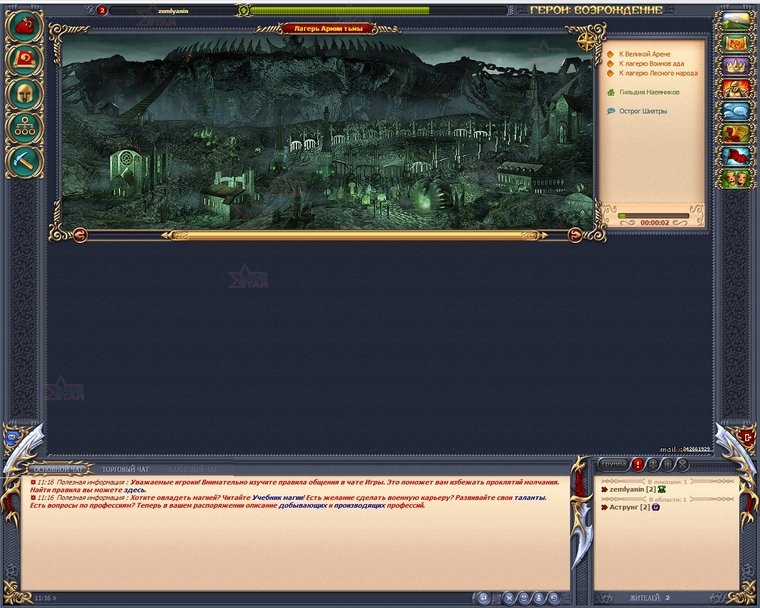Click the здесь link in chat message
The height and width of the screenshot is (608, 760).
[128, 490]
